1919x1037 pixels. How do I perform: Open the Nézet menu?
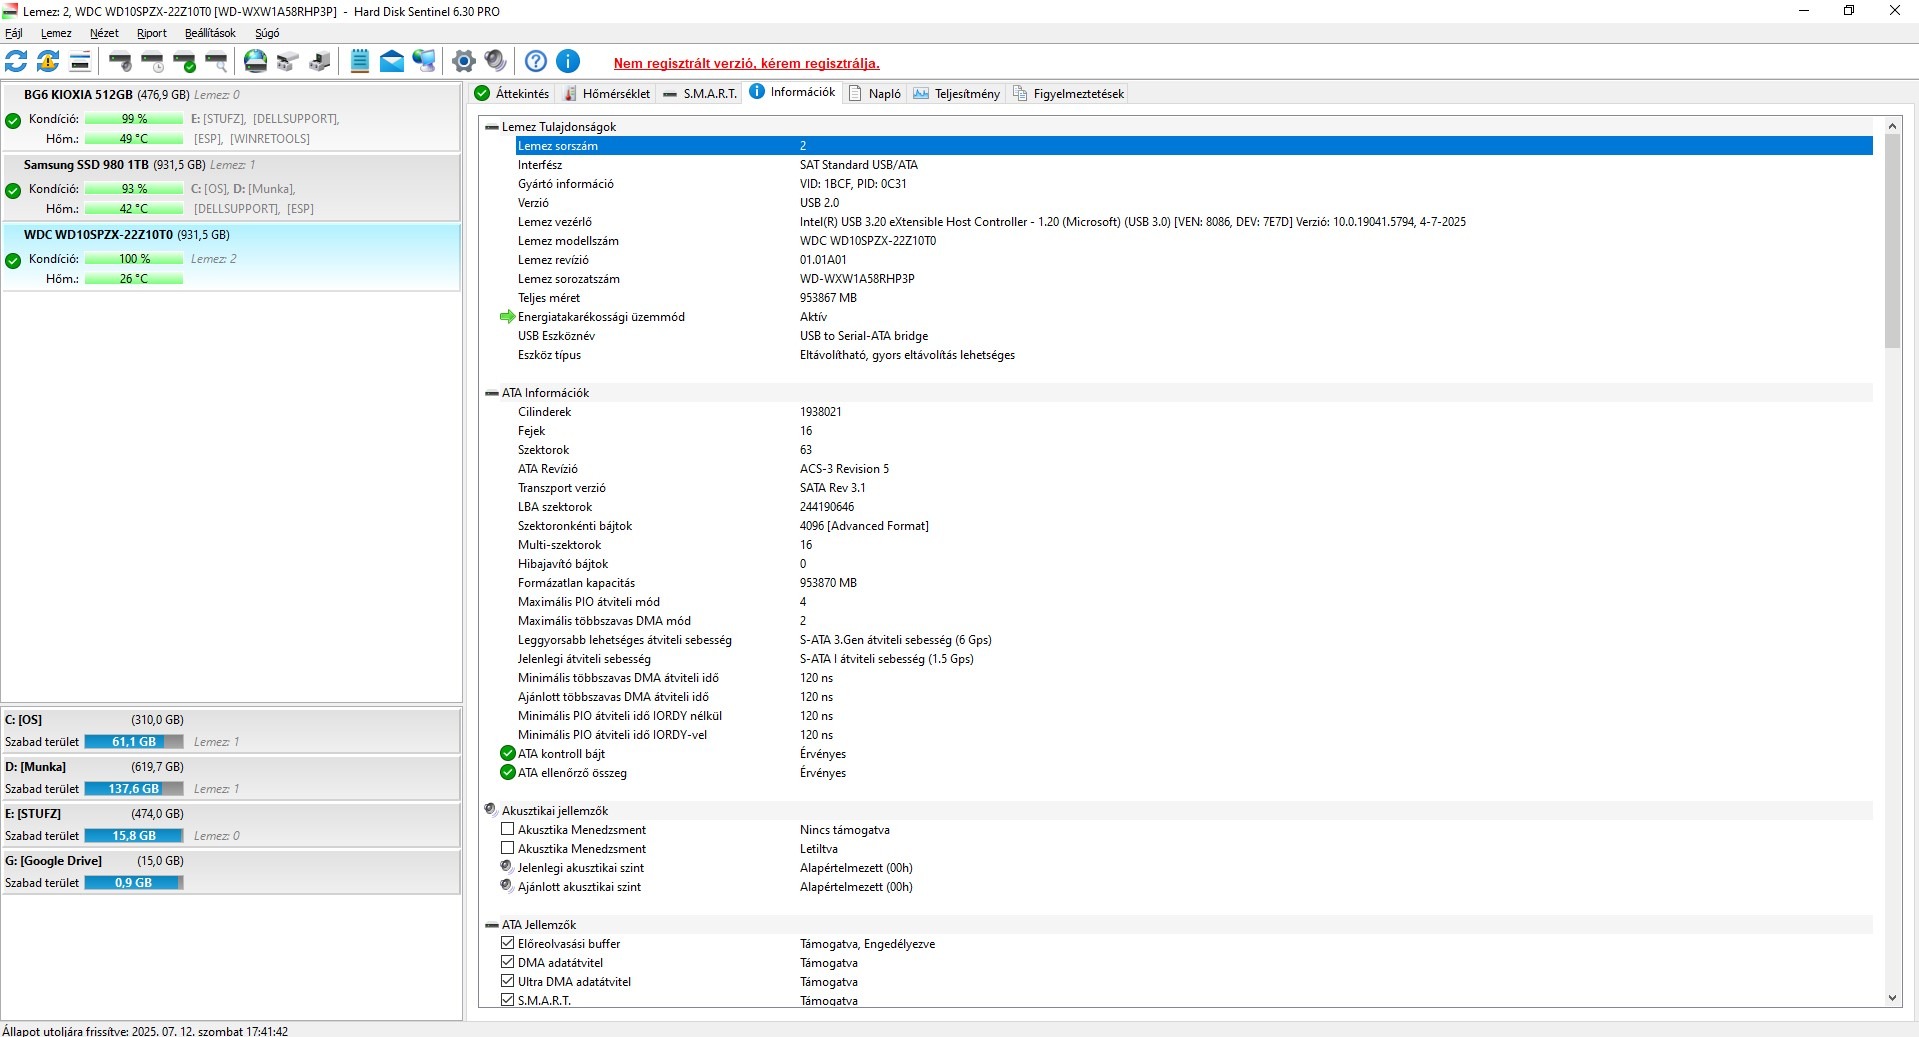104,33
